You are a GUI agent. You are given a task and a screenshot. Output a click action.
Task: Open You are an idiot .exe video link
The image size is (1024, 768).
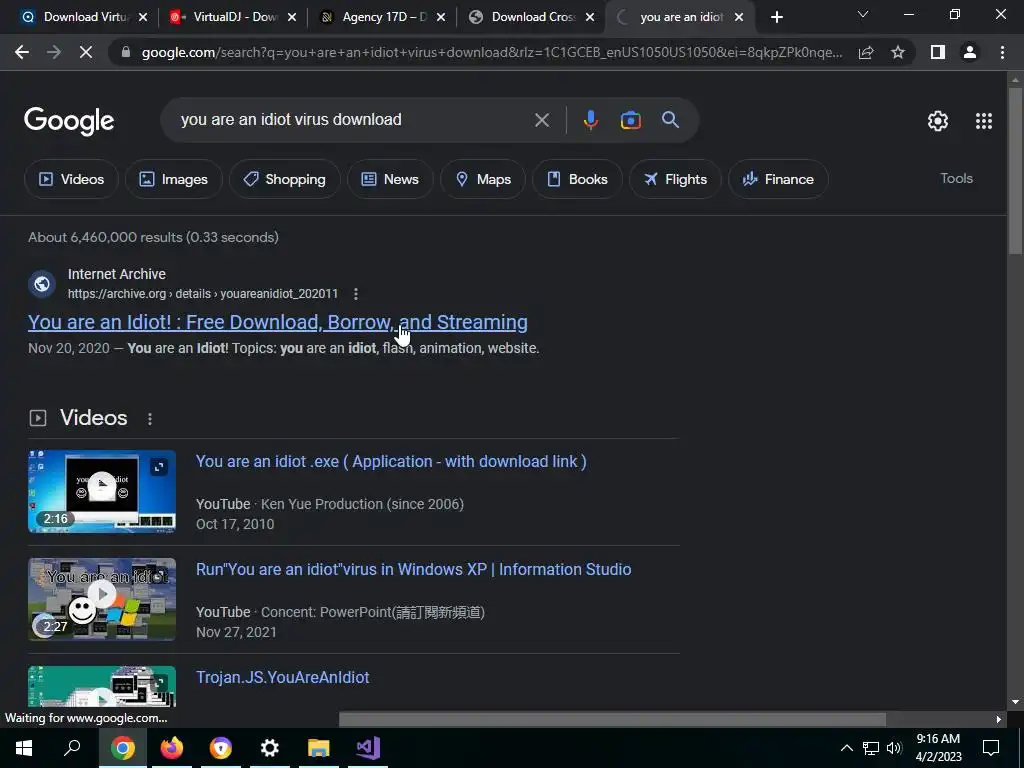pos(391,462)
